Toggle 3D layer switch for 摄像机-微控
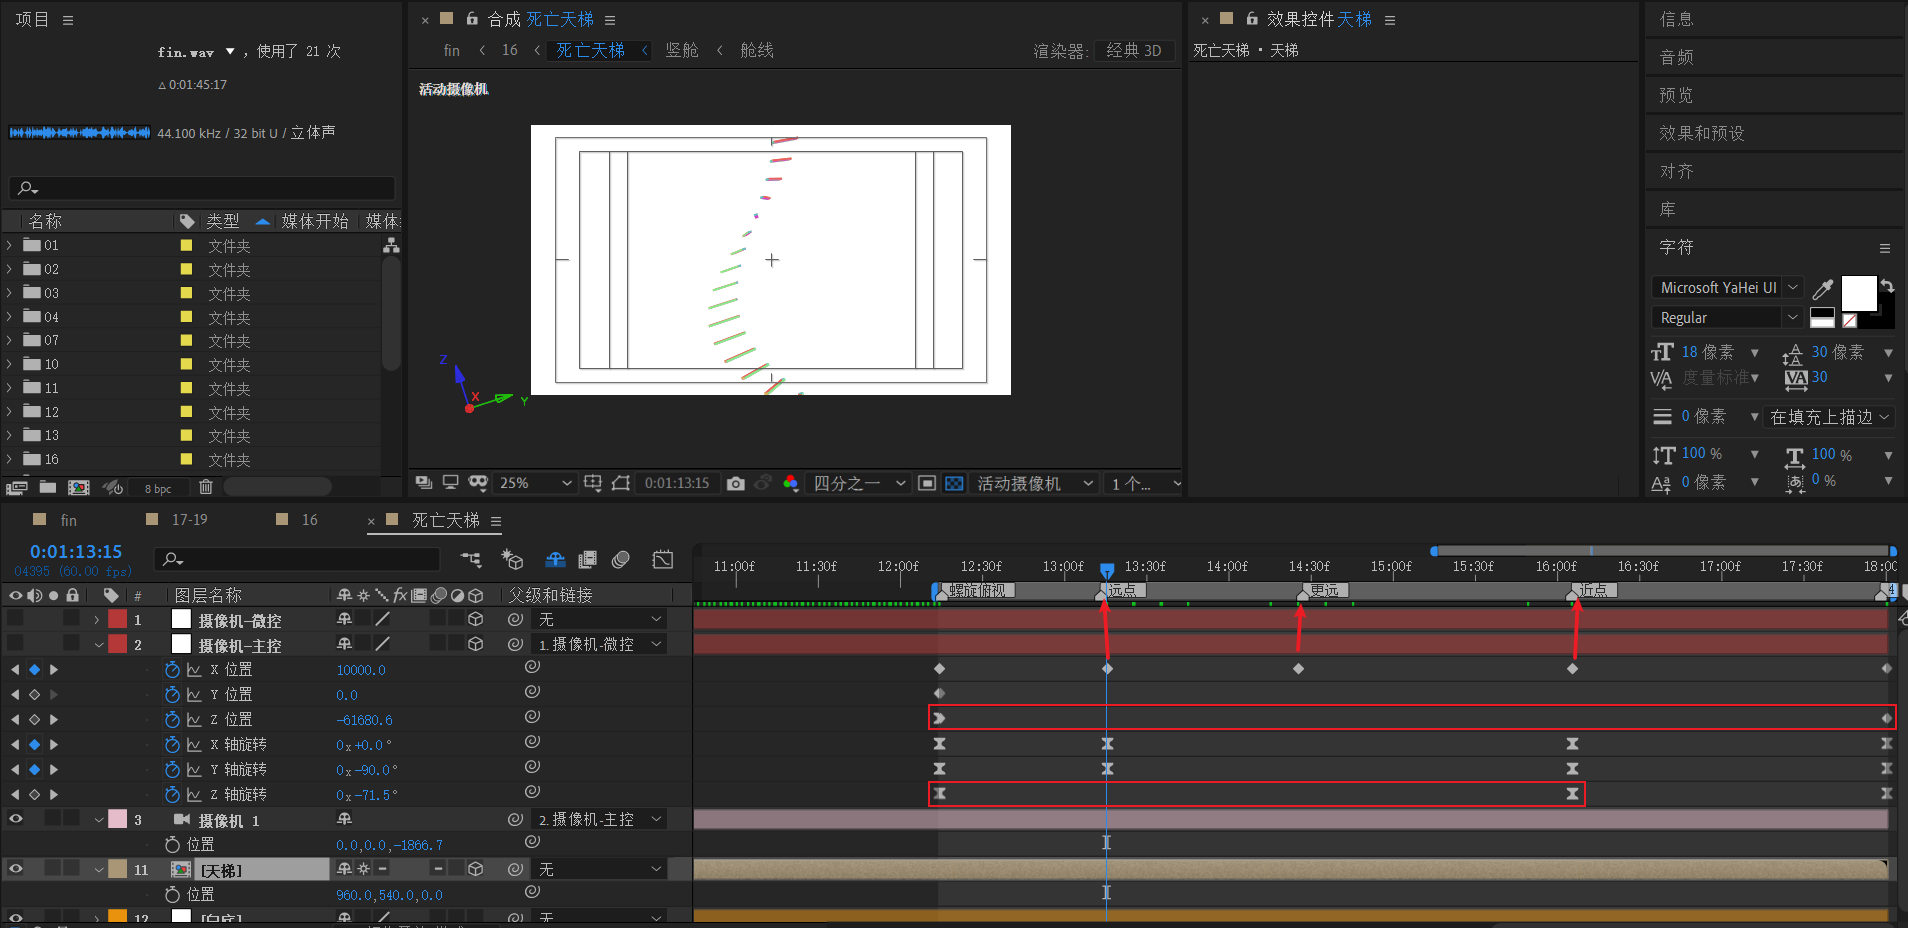This screenshot has width=1908, height=928. tap(476, 619)
